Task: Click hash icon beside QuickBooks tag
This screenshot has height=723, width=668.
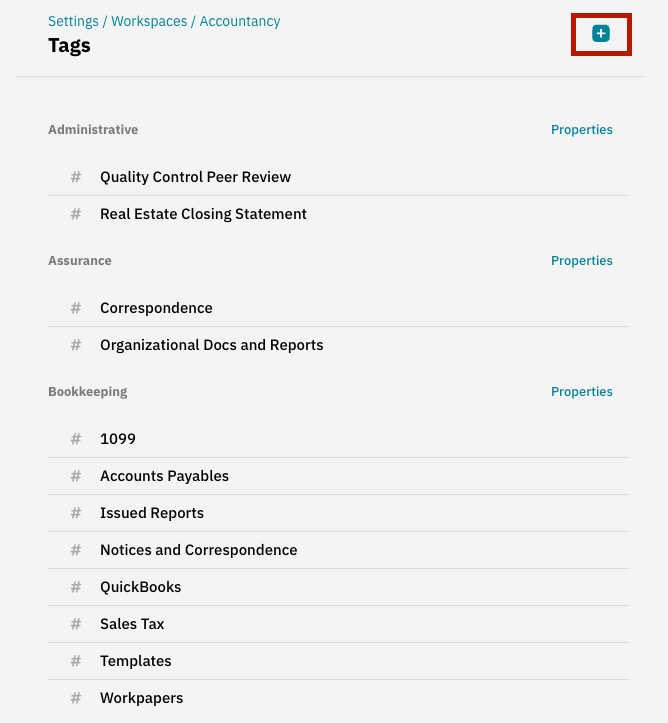Action: click(x=76, y=587)
